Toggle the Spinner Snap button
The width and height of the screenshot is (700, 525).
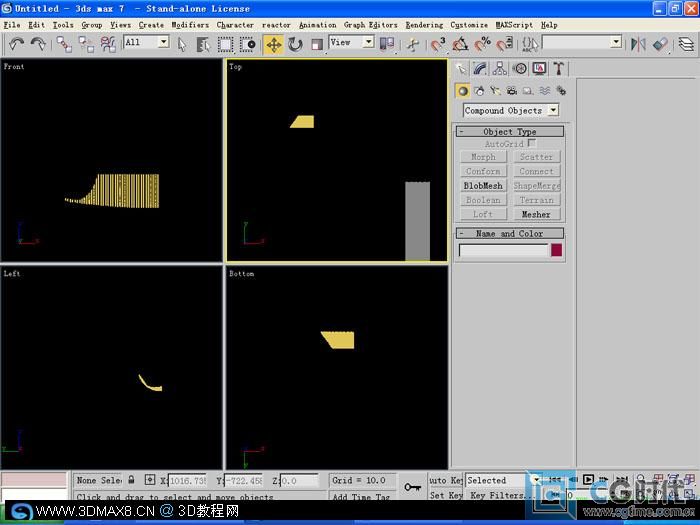click(504, 44)
